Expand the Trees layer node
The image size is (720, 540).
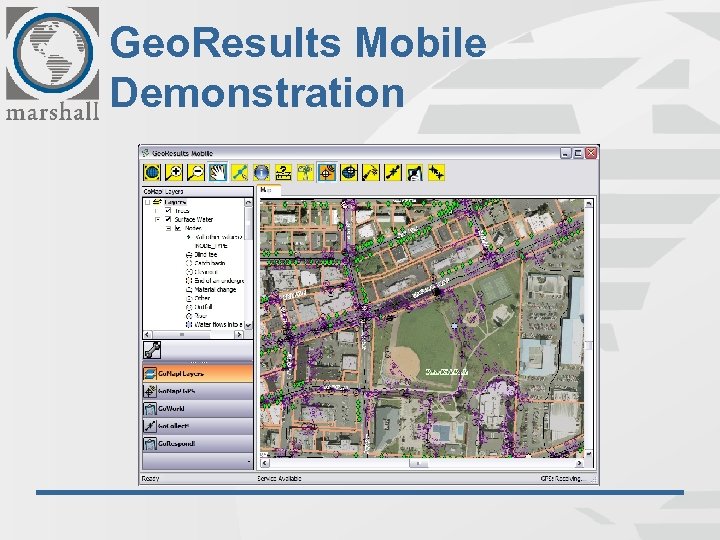(x=158, y=211)
